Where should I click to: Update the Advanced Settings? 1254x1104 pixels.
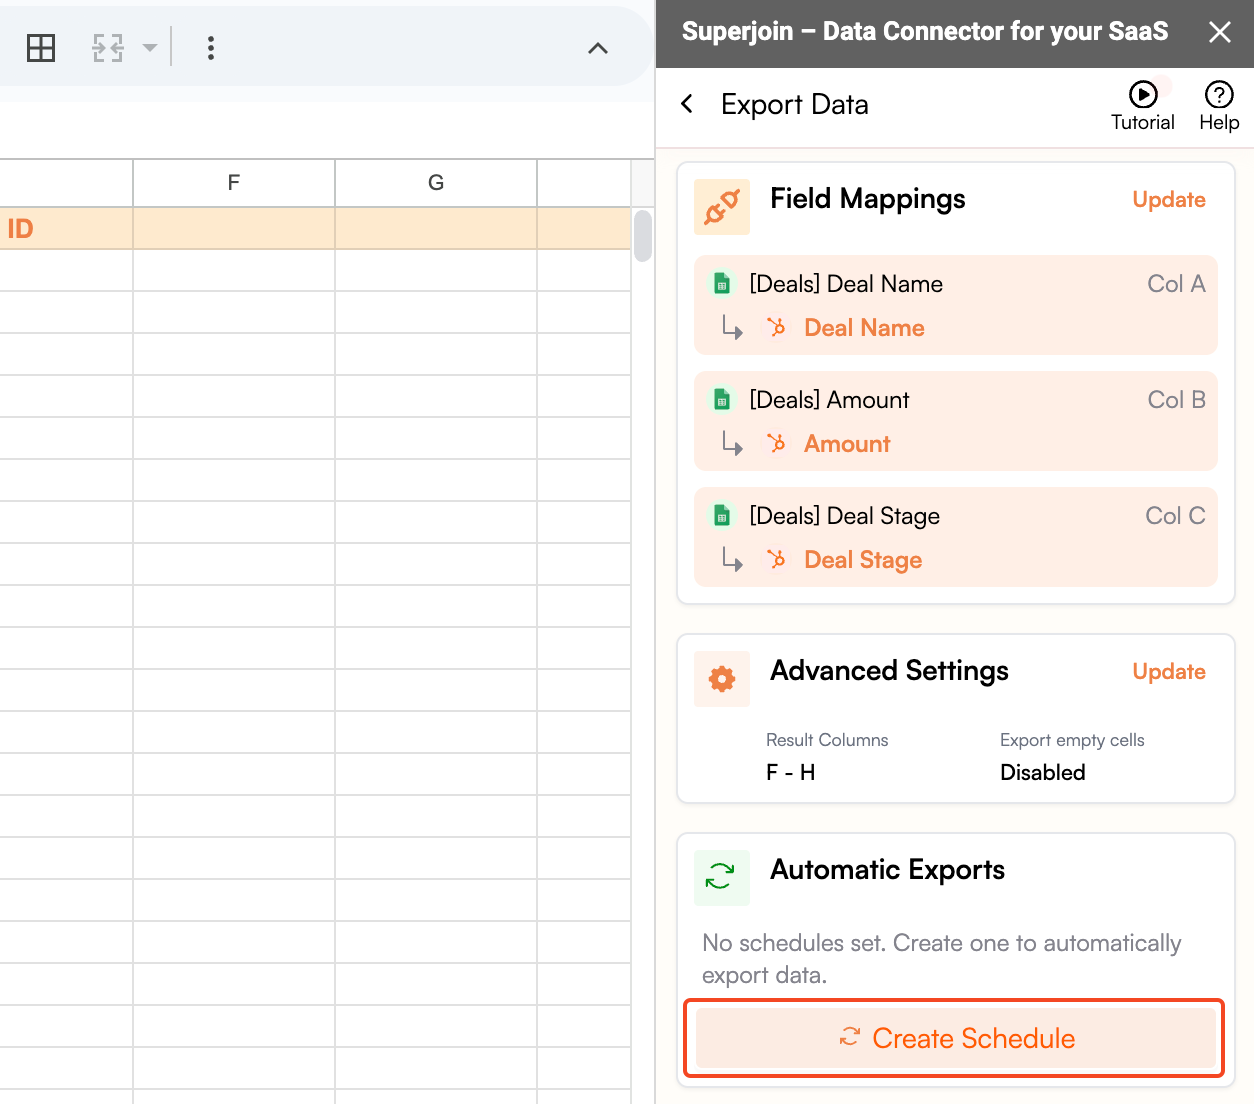click(x=1169, y=672)
